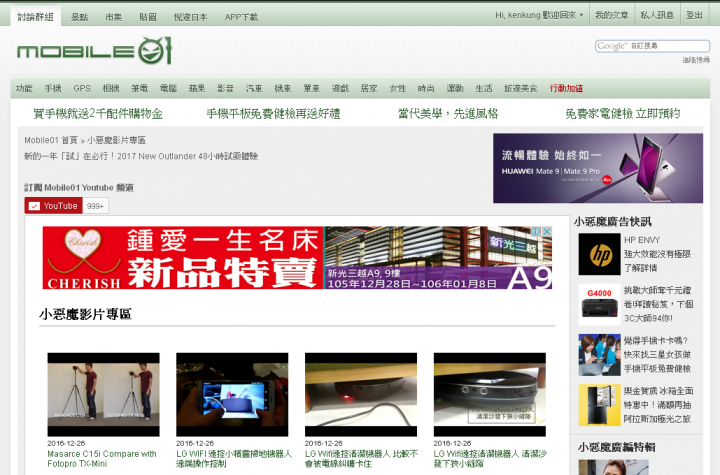Select 時尚 in the category menu

426,88
